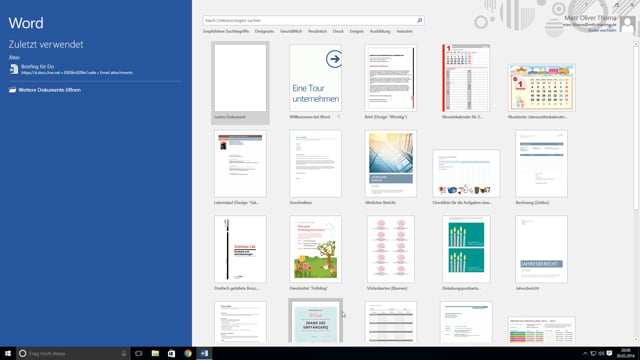Screen dimensions: 640x360
Task: Click scrollbar down arrow in template list
Action: [x=636, y=340]
